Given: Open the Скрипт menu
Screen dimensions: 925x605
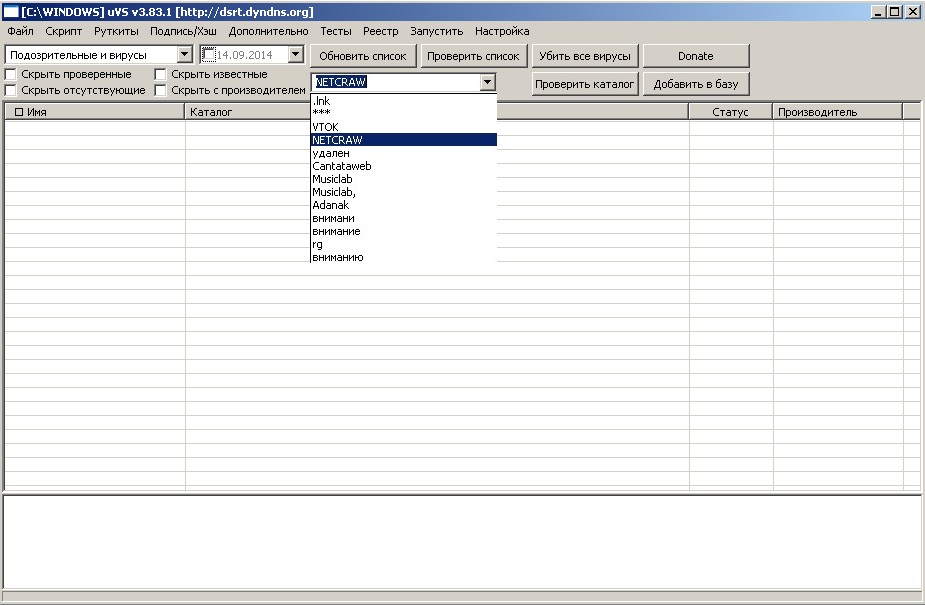Looking at the screenshot, I should [x=64, y=31].
